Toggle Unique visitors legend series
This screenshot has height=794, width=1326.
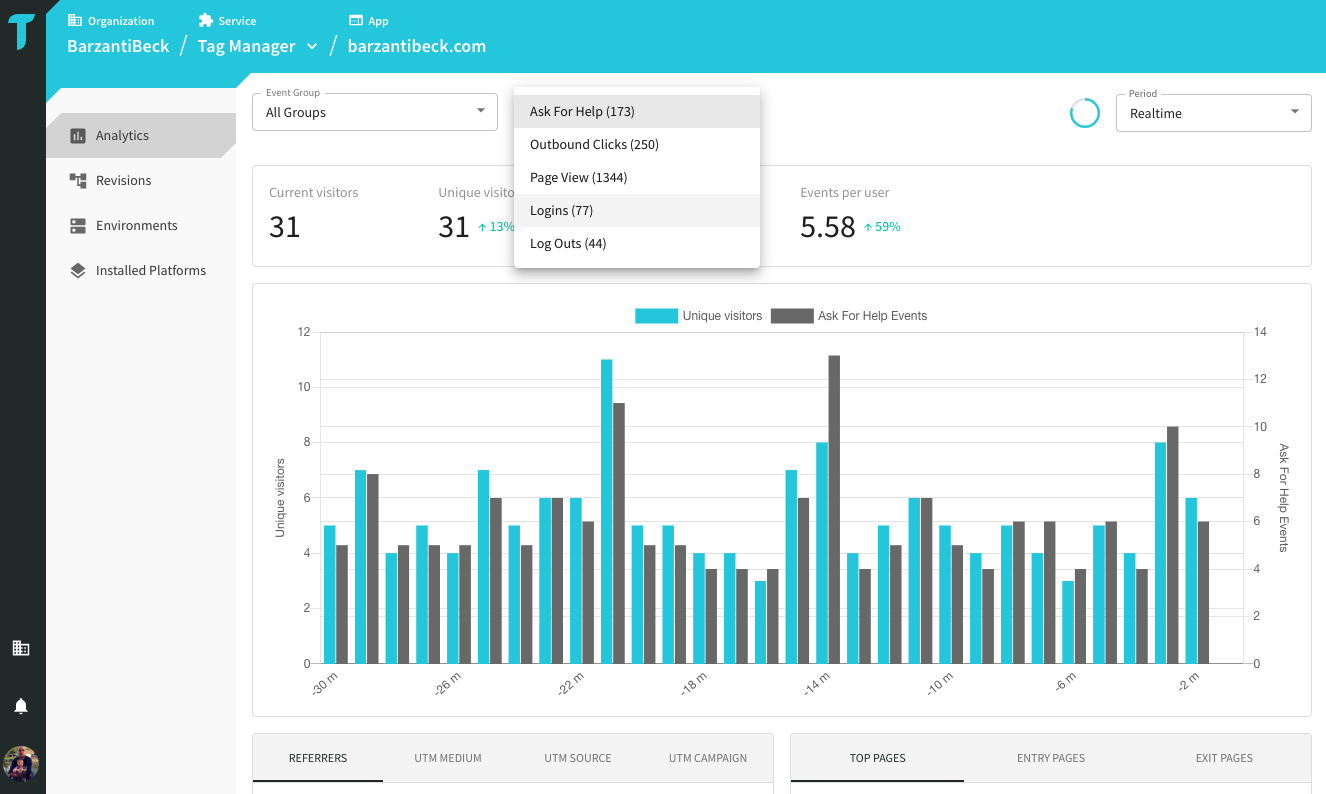tap(698, 316)
